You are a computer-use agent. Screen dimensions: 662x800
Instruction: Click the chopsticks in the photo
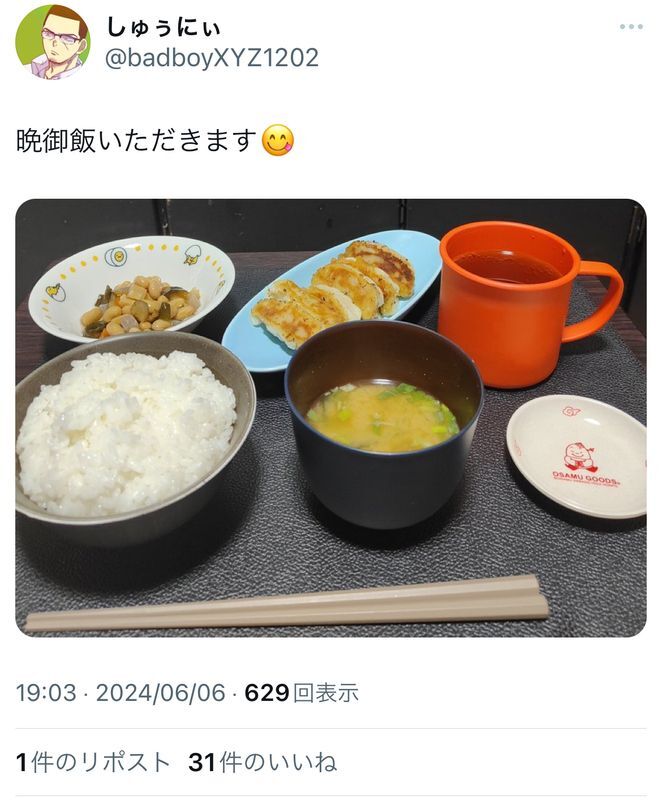pos(287,604)
